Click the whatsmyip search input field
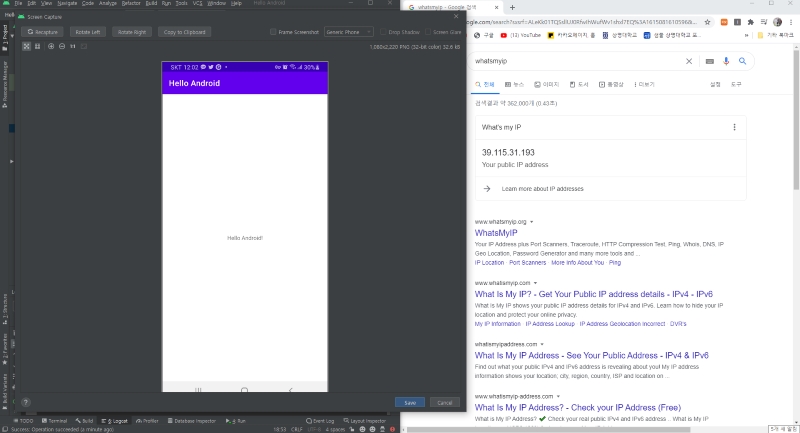 577,61
